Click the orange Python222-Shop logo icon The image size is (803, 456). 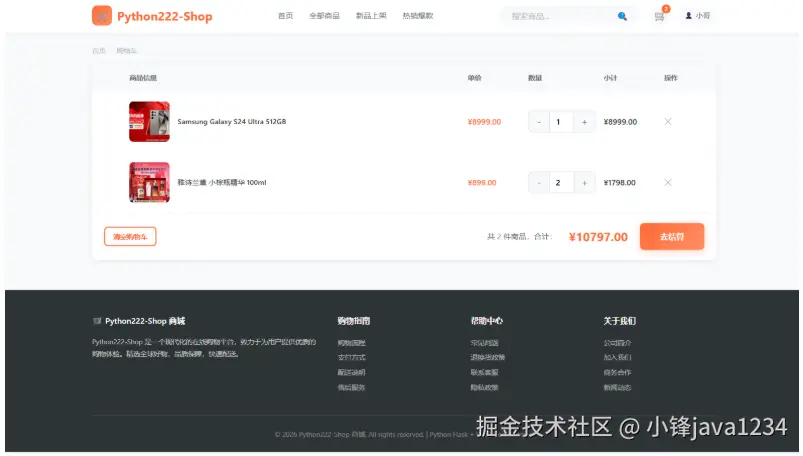tap(102, 16)
